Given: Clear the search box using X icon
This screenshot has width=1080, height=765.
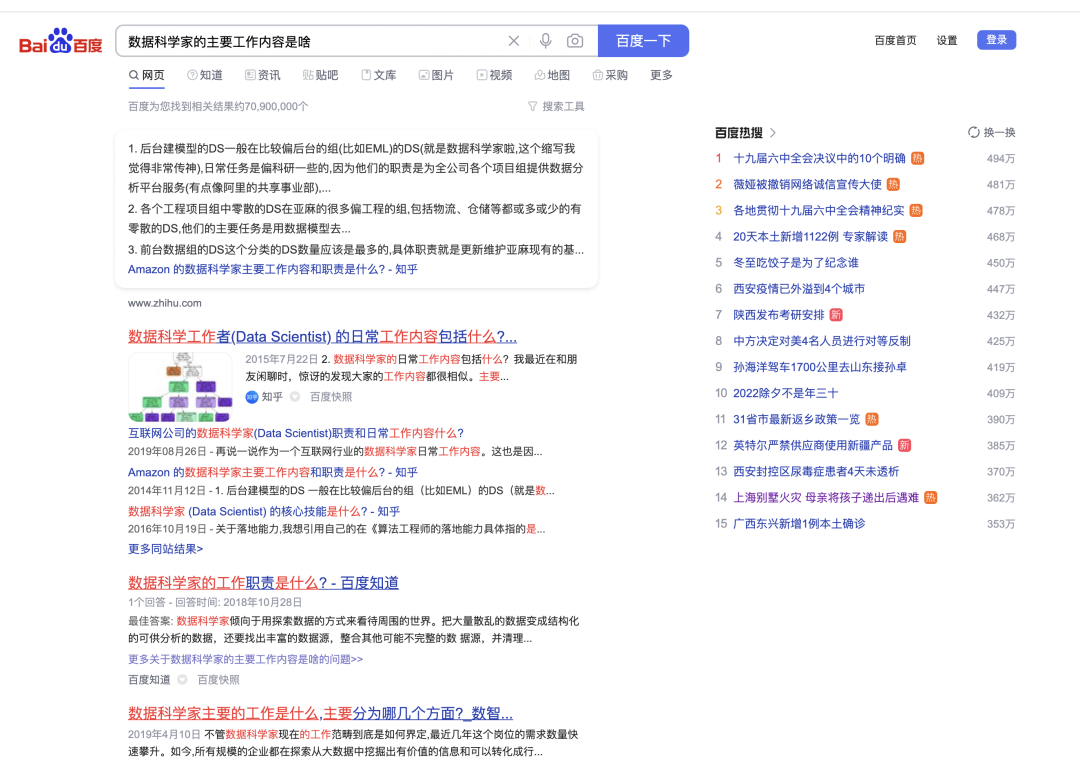Looking at the screenshot, I should click(x=514, y=40).
